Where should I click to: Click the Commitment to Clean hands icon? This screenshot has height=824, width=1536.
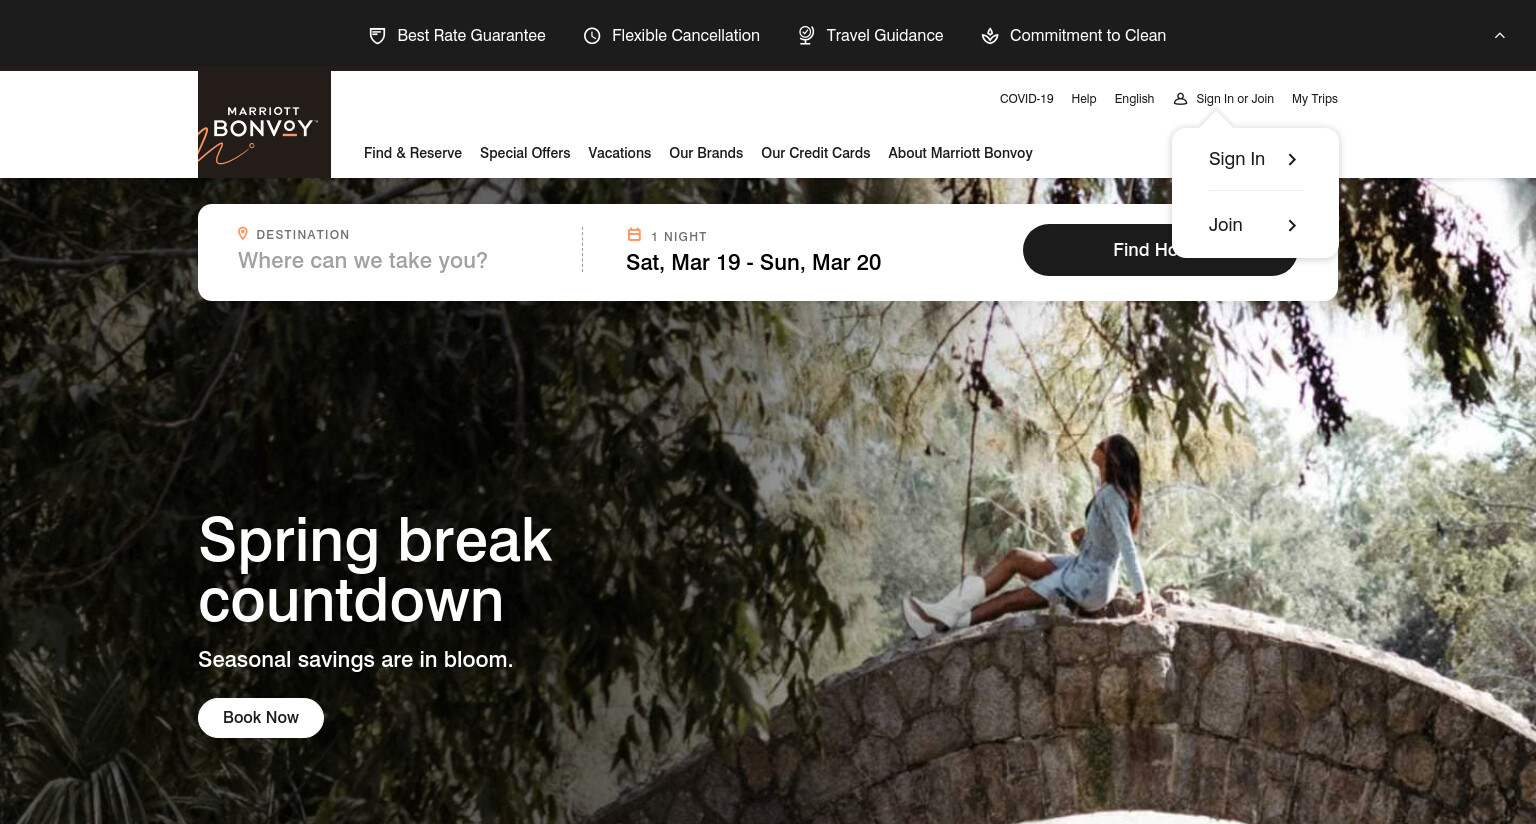coord(990,36)
